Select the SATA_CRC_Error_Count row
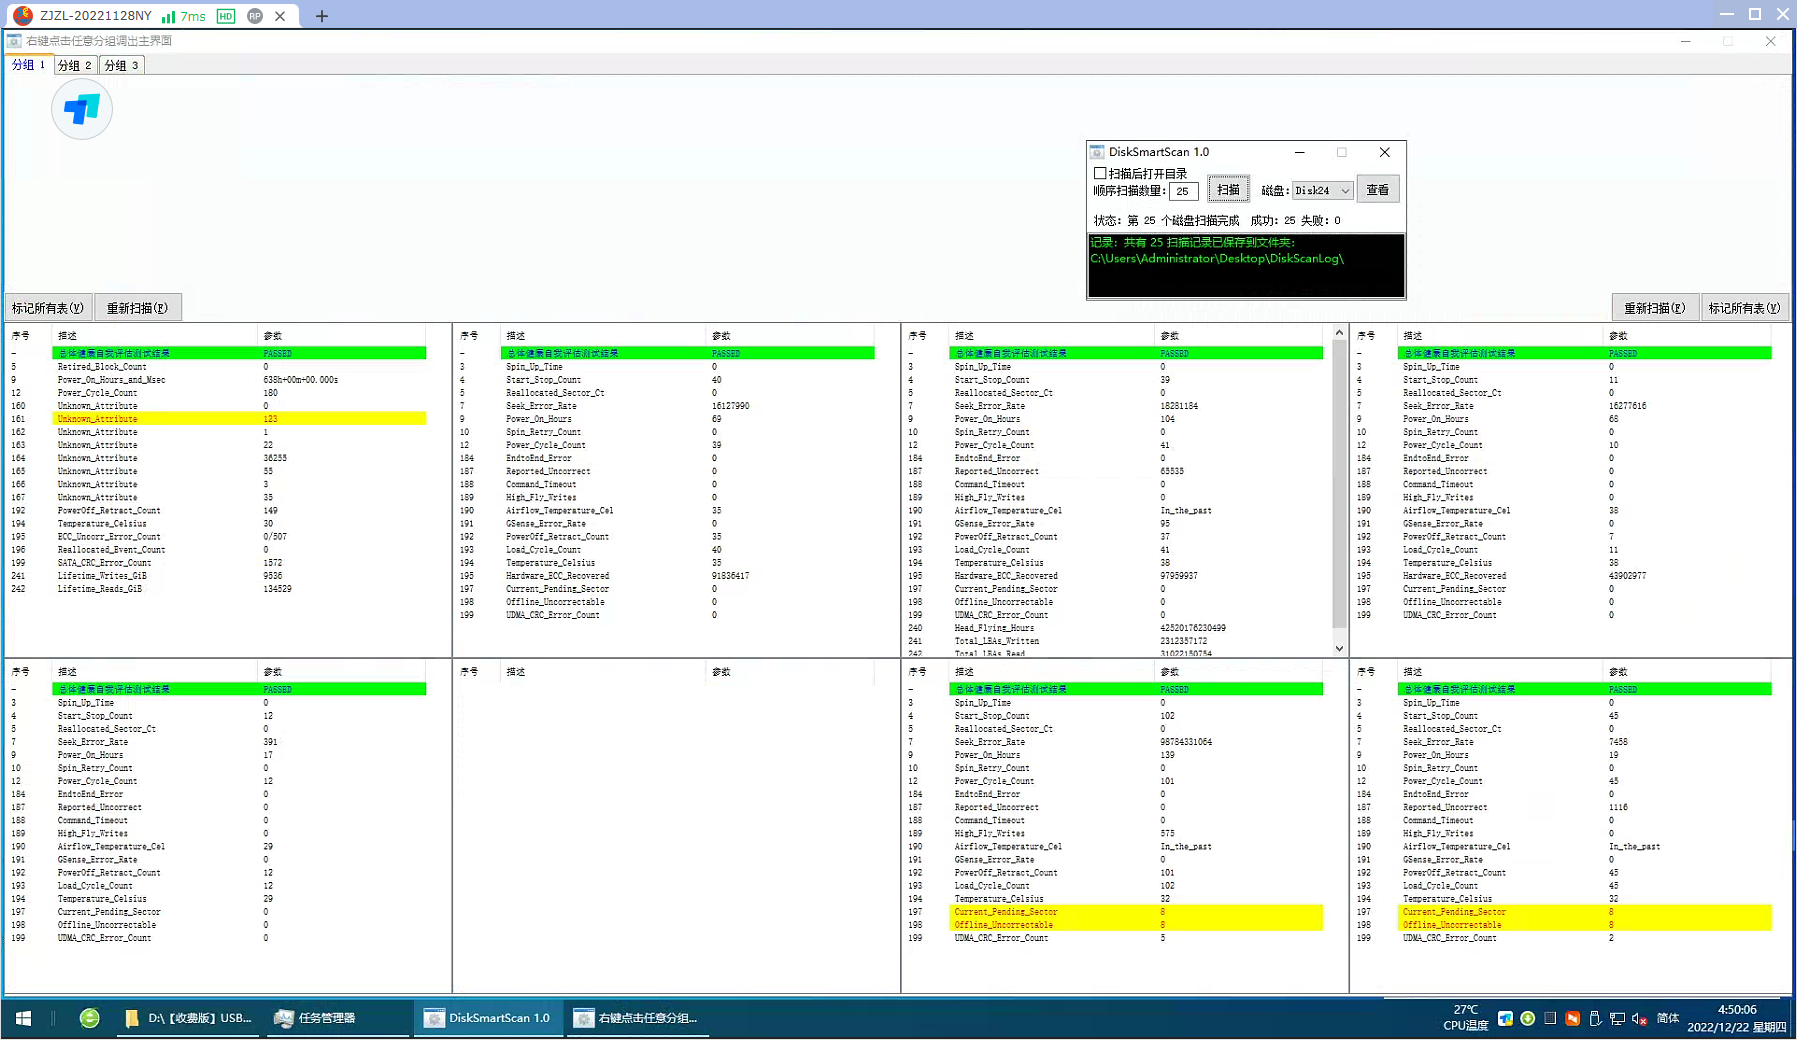 (218, 563)
